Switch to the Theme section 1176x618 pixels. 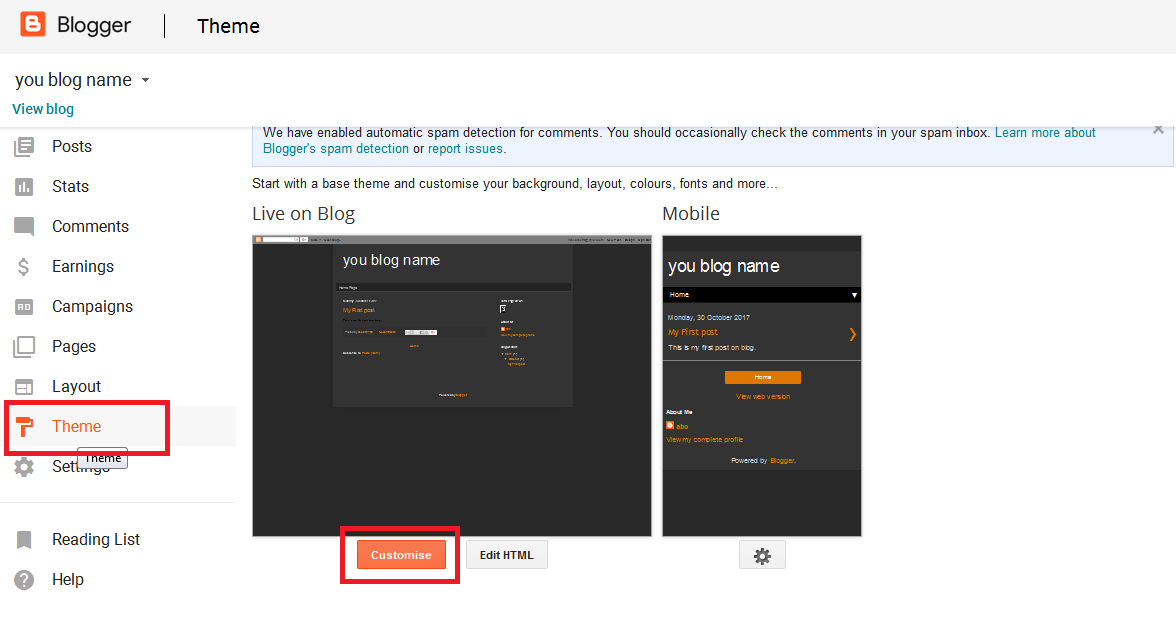pyautogui.click(x=75, y=426)
